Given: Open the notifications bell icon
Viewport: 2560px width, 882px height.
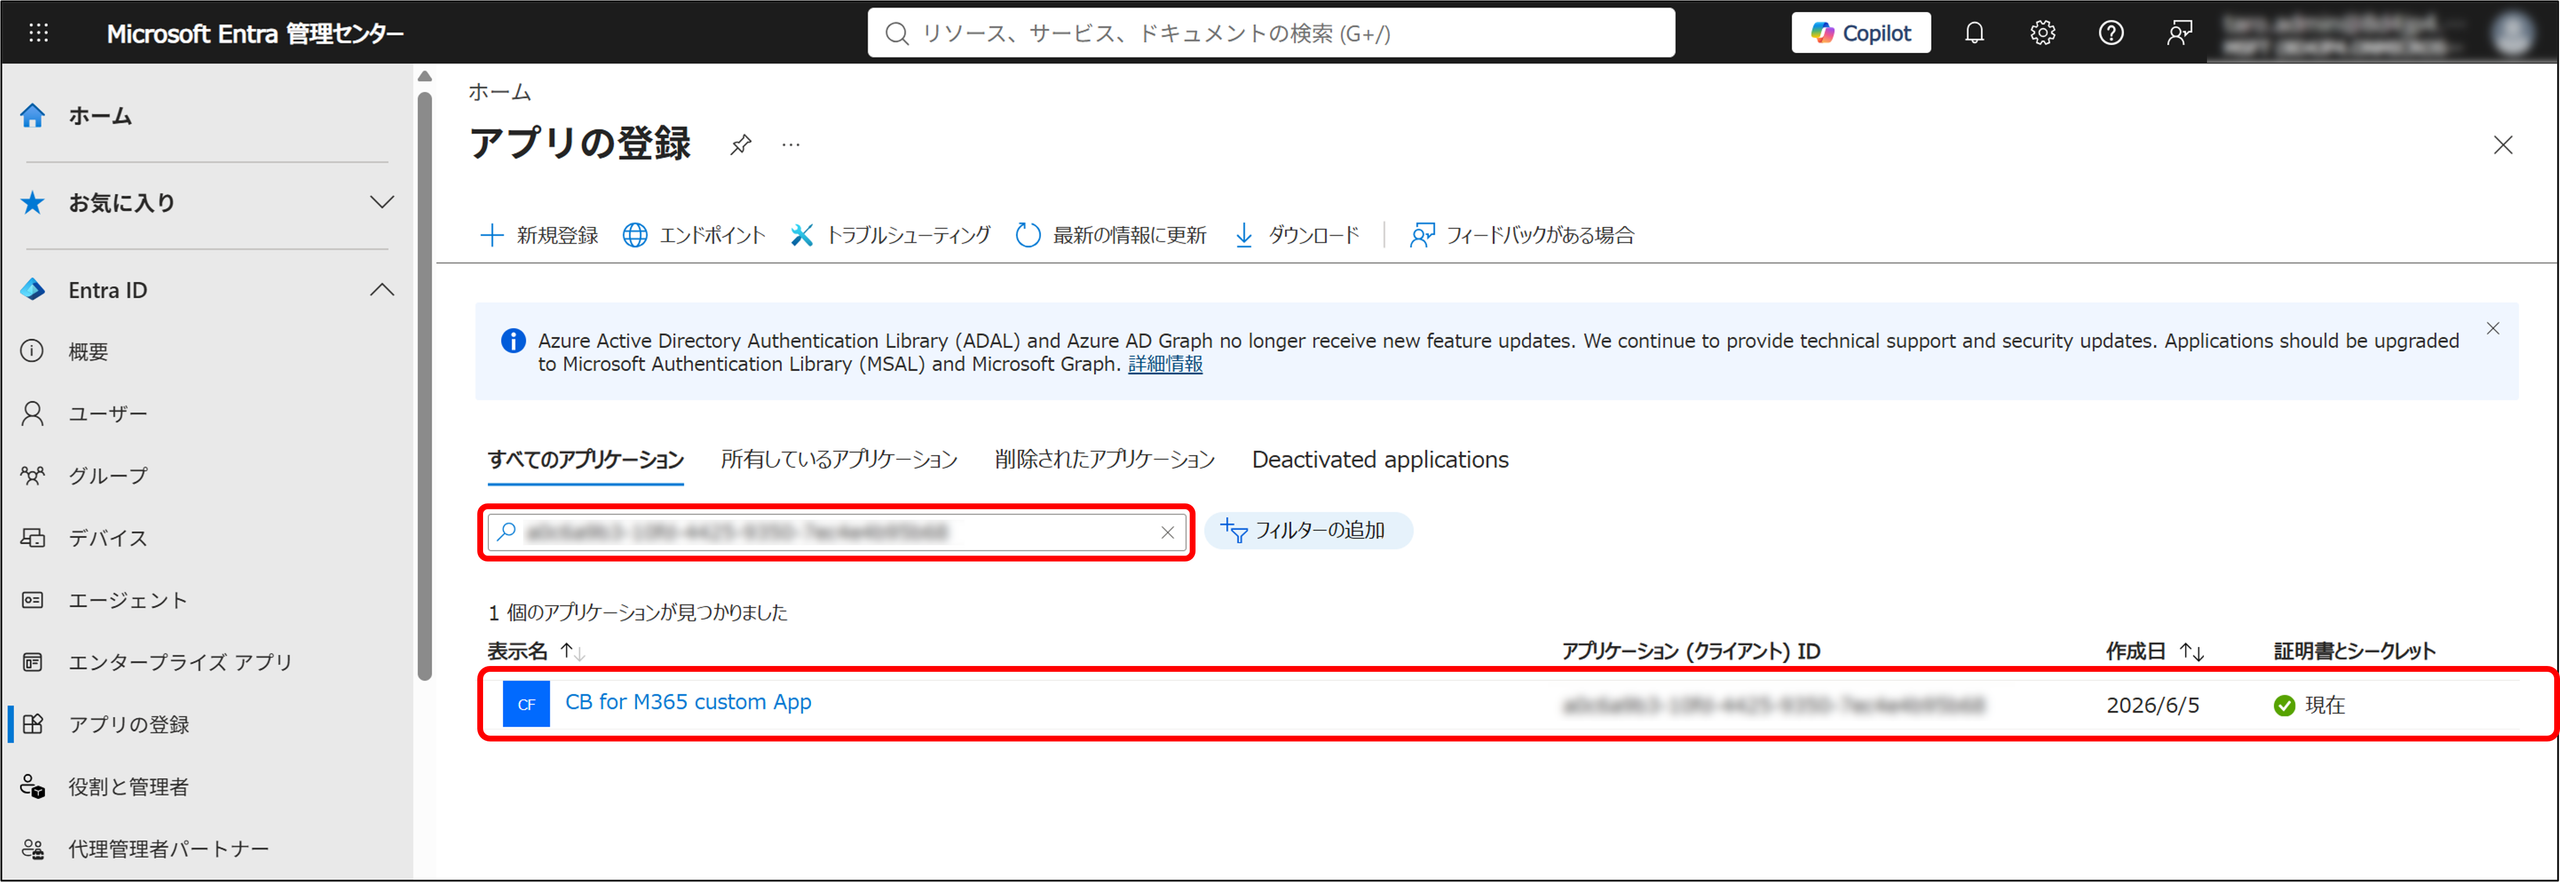Looking at the screenshot, I should [1974, 33].
